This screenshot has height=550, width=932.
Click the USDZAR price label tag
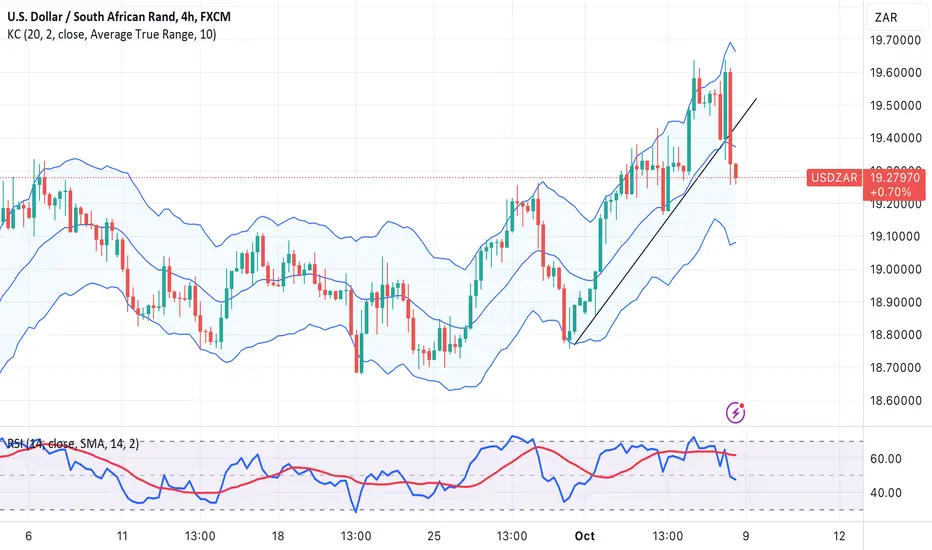(x=835, y=177)
